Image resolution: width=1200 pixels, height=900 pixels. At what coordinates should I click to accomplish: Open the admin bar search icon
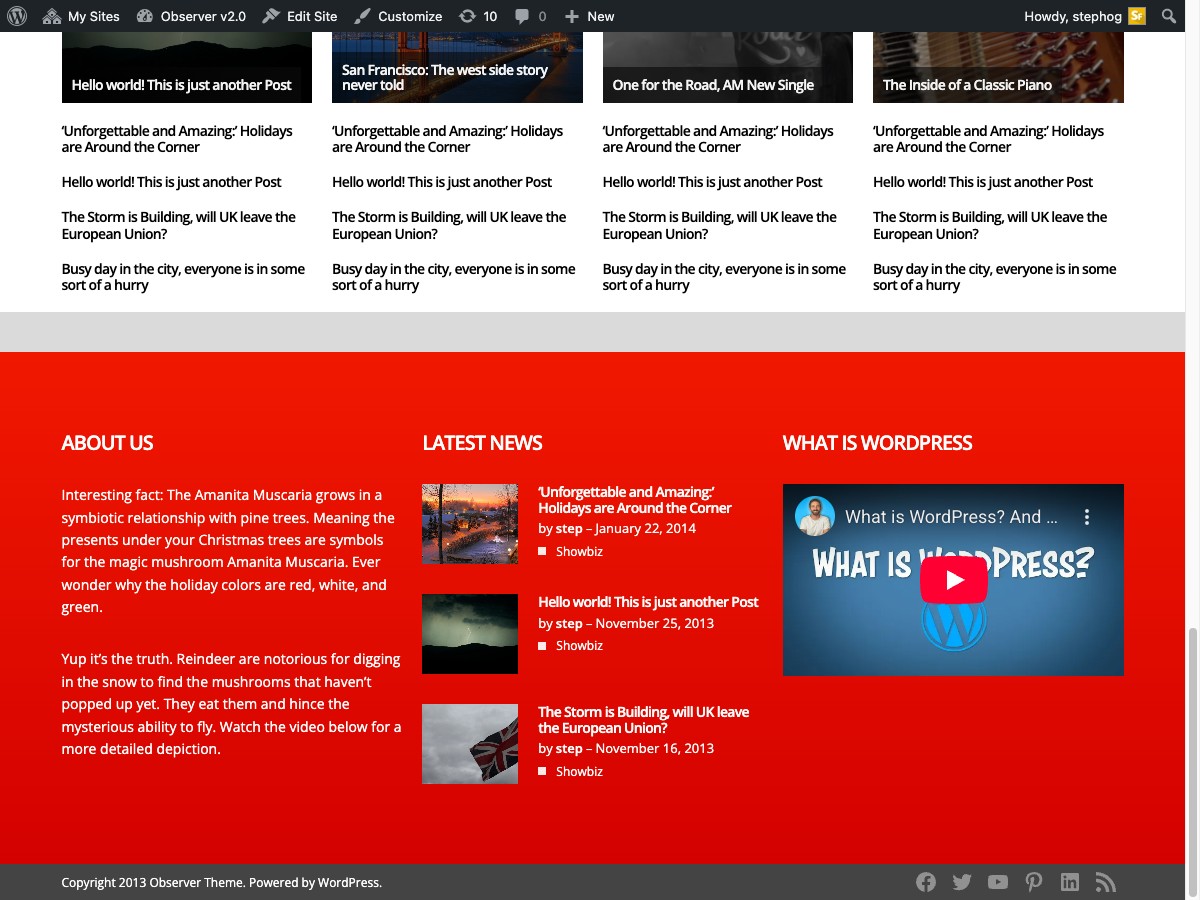coord(1169,16)
